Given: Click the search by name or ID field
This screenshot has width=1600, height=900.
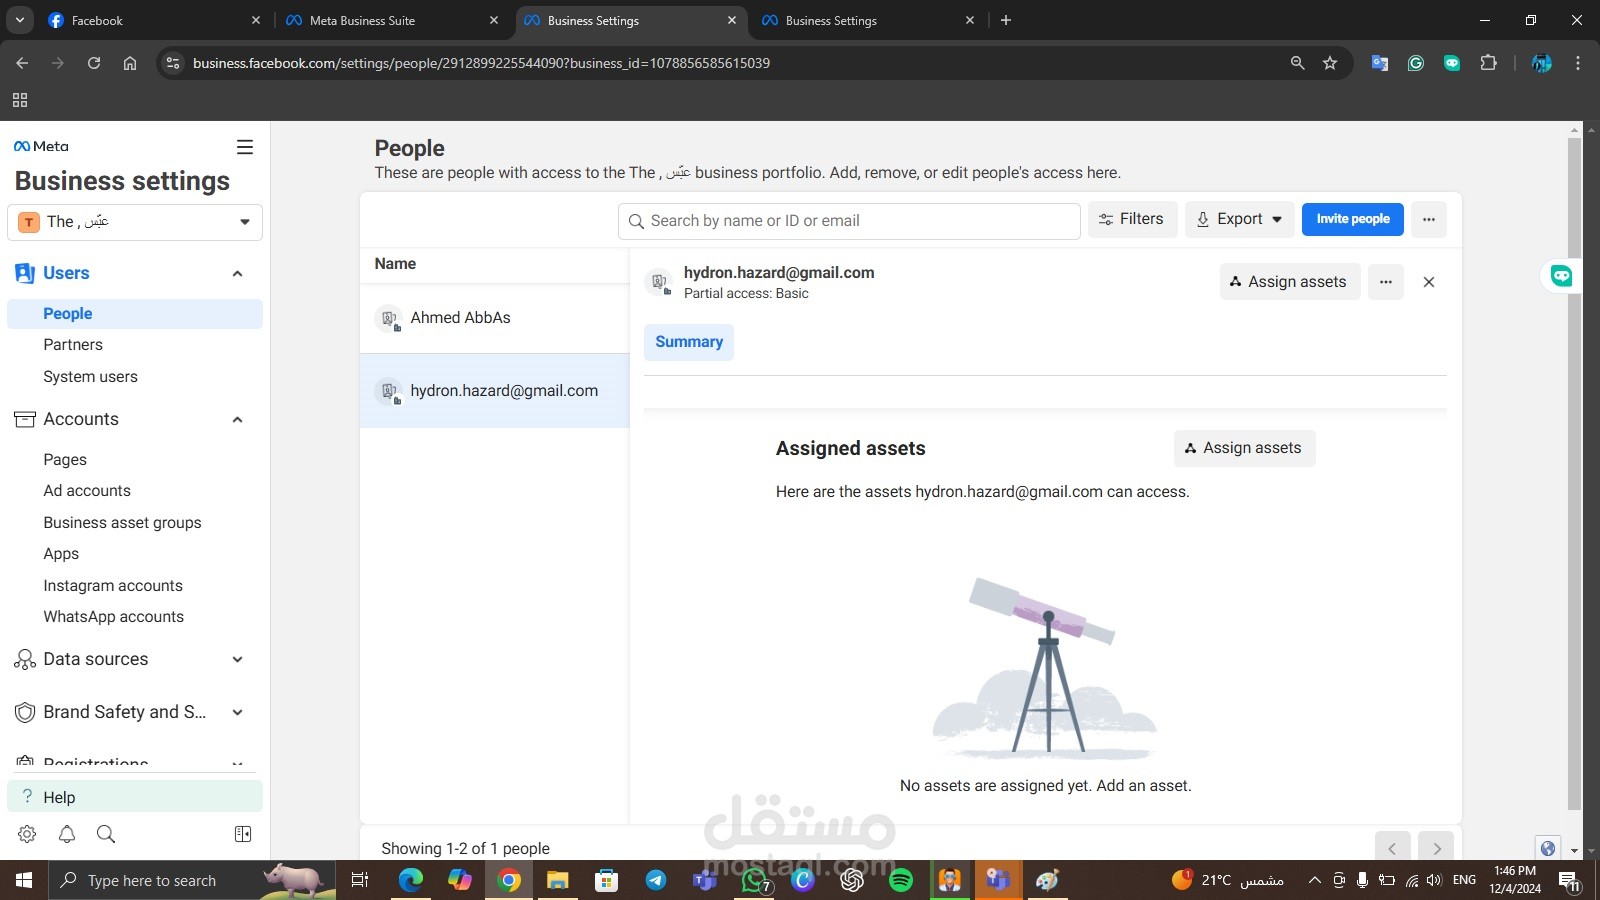Looking at the screenshot, I should click(849, 221).
